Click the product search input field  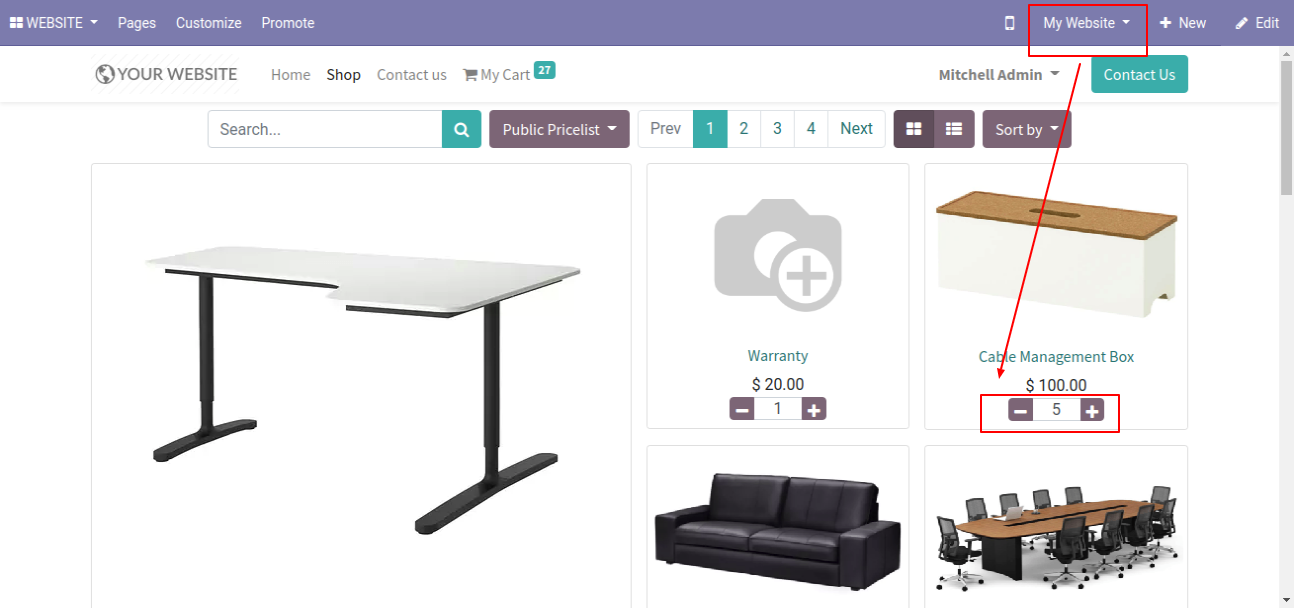pos(325,129)
